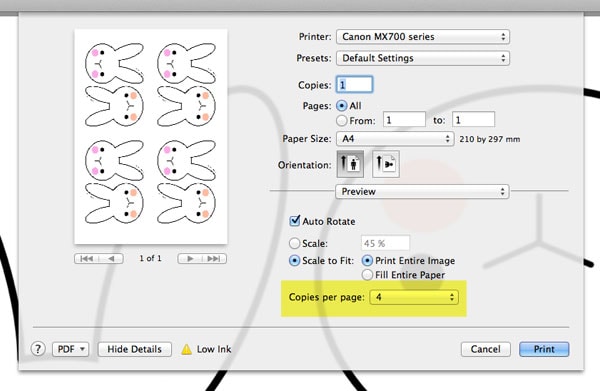600x391 pixels.
Task: Select Print Entire Image radio
Action: (367, 261)
